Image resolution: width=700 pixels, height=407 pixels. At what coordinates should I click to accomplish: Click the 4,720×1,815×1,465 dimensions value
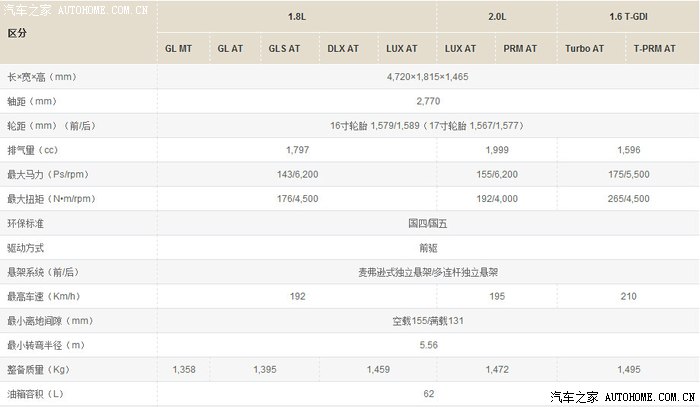tap(428, 76)
